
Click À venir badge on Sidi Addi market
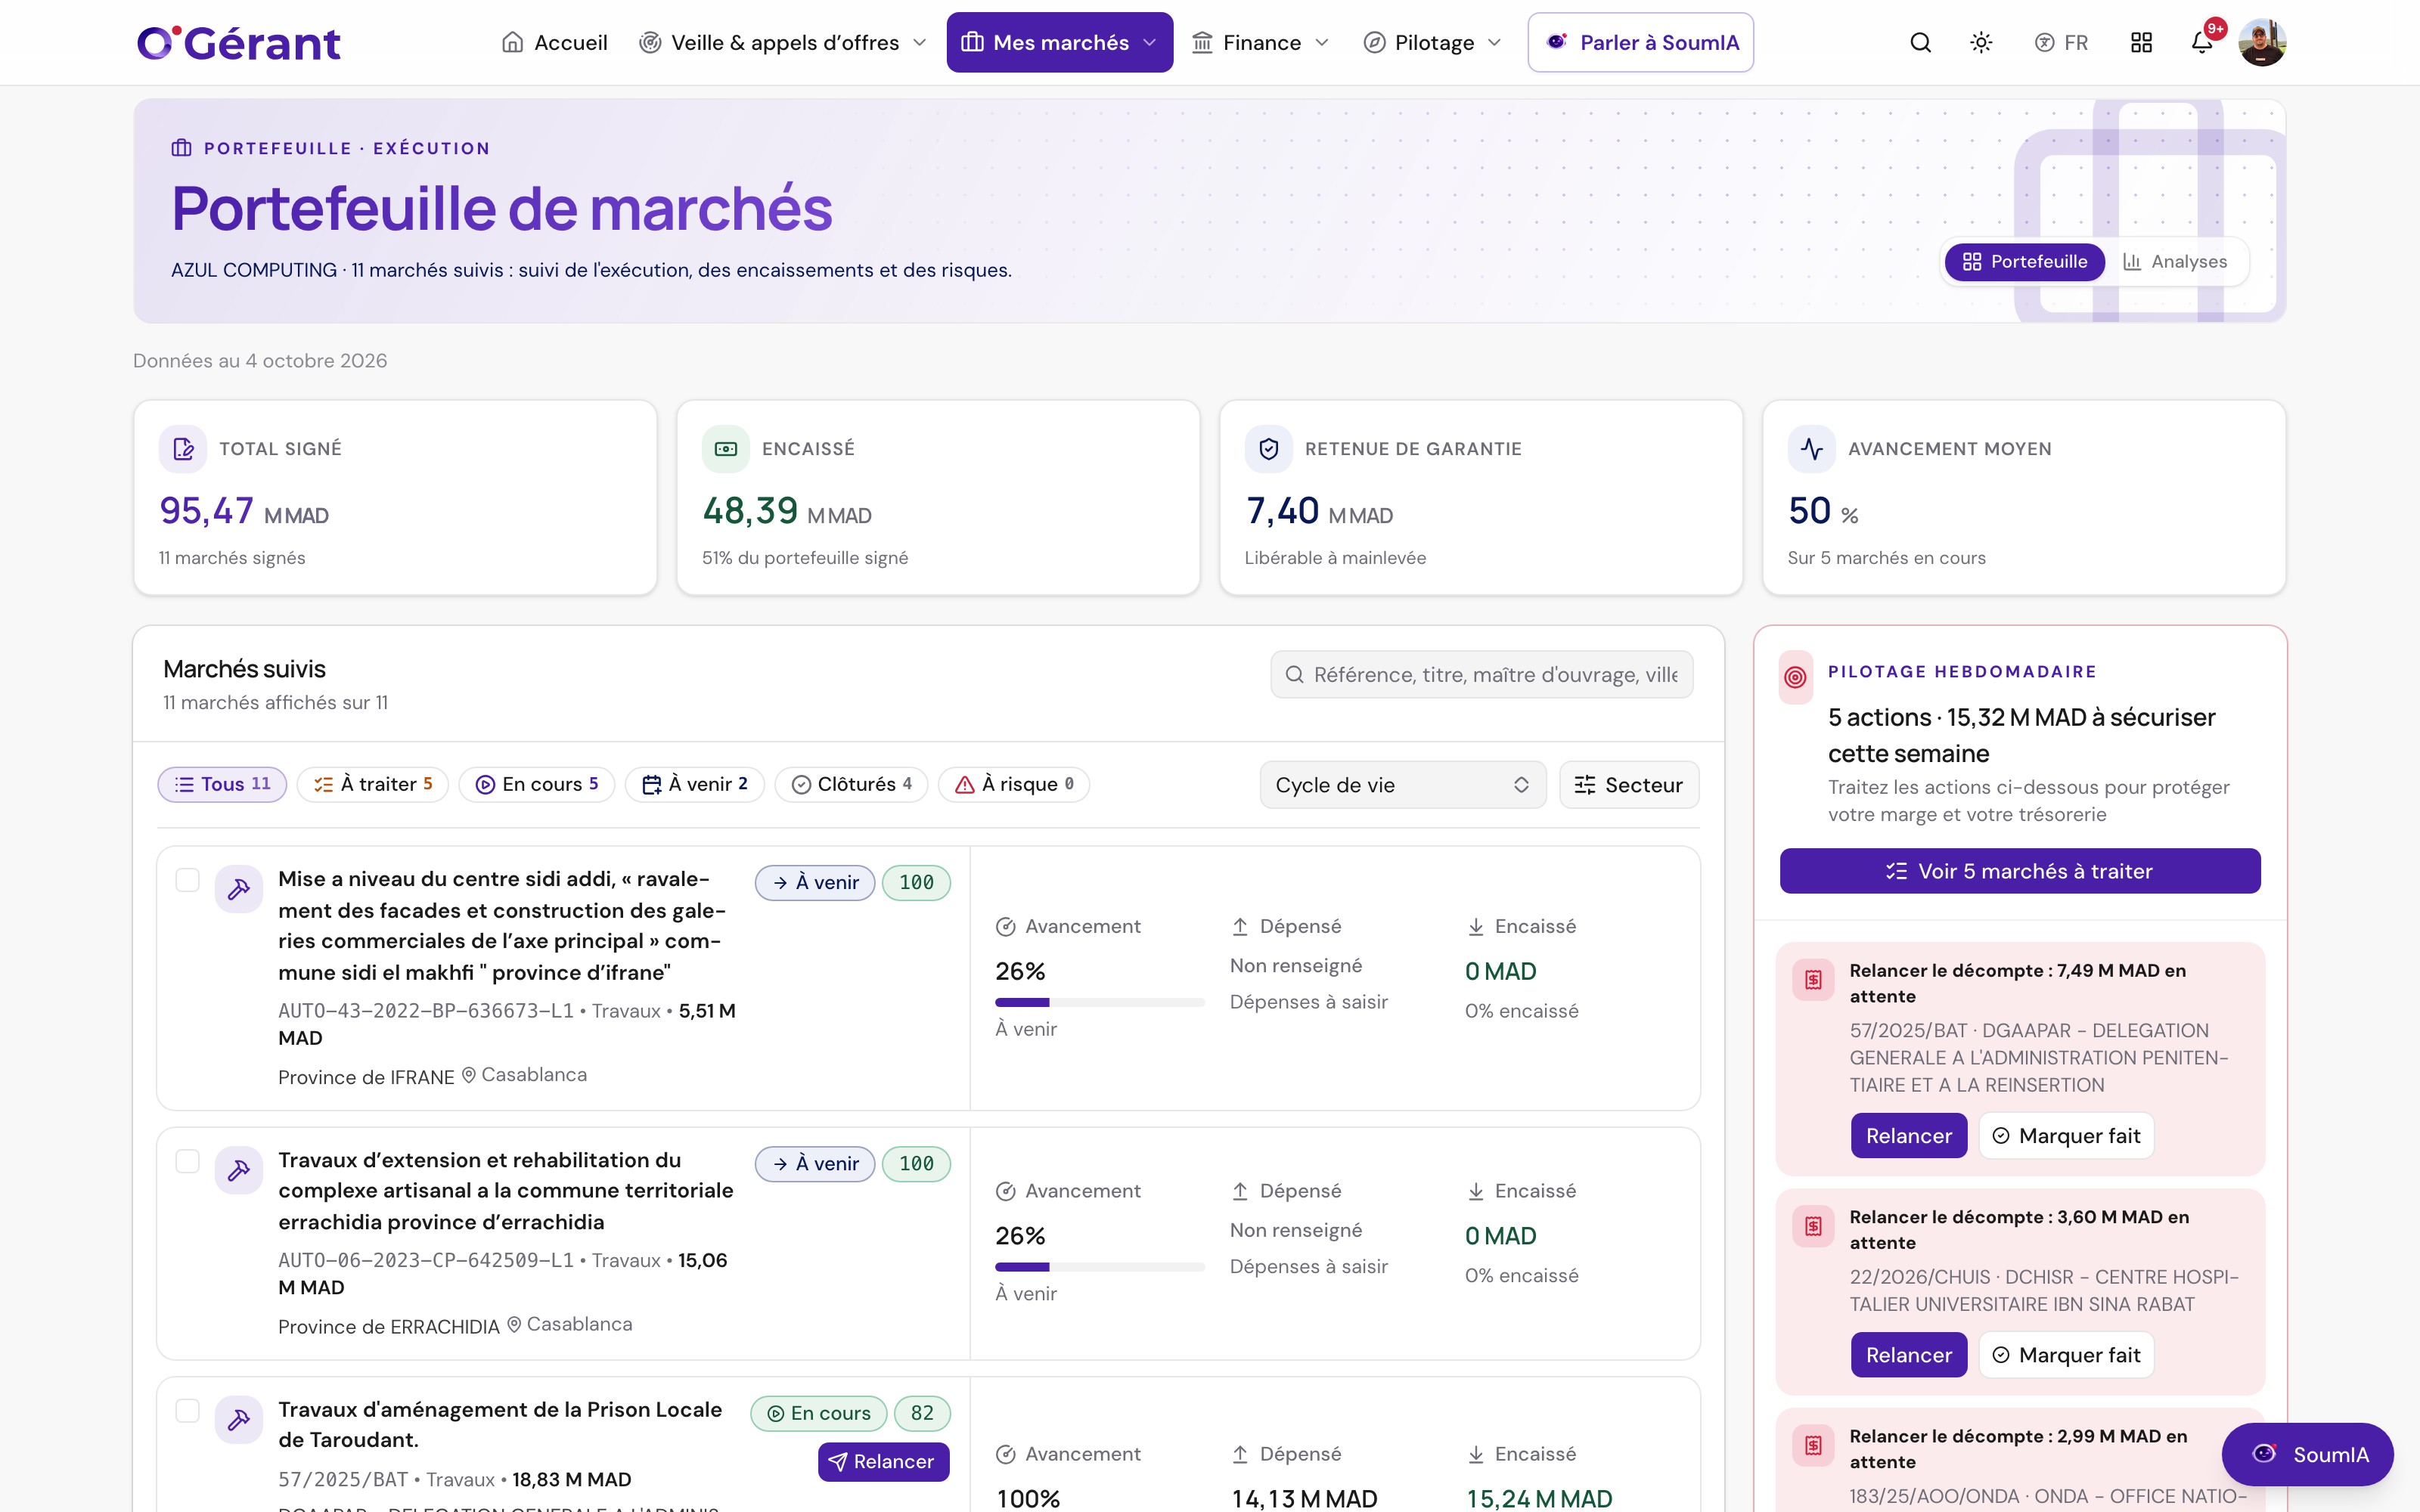pos(814,883)
